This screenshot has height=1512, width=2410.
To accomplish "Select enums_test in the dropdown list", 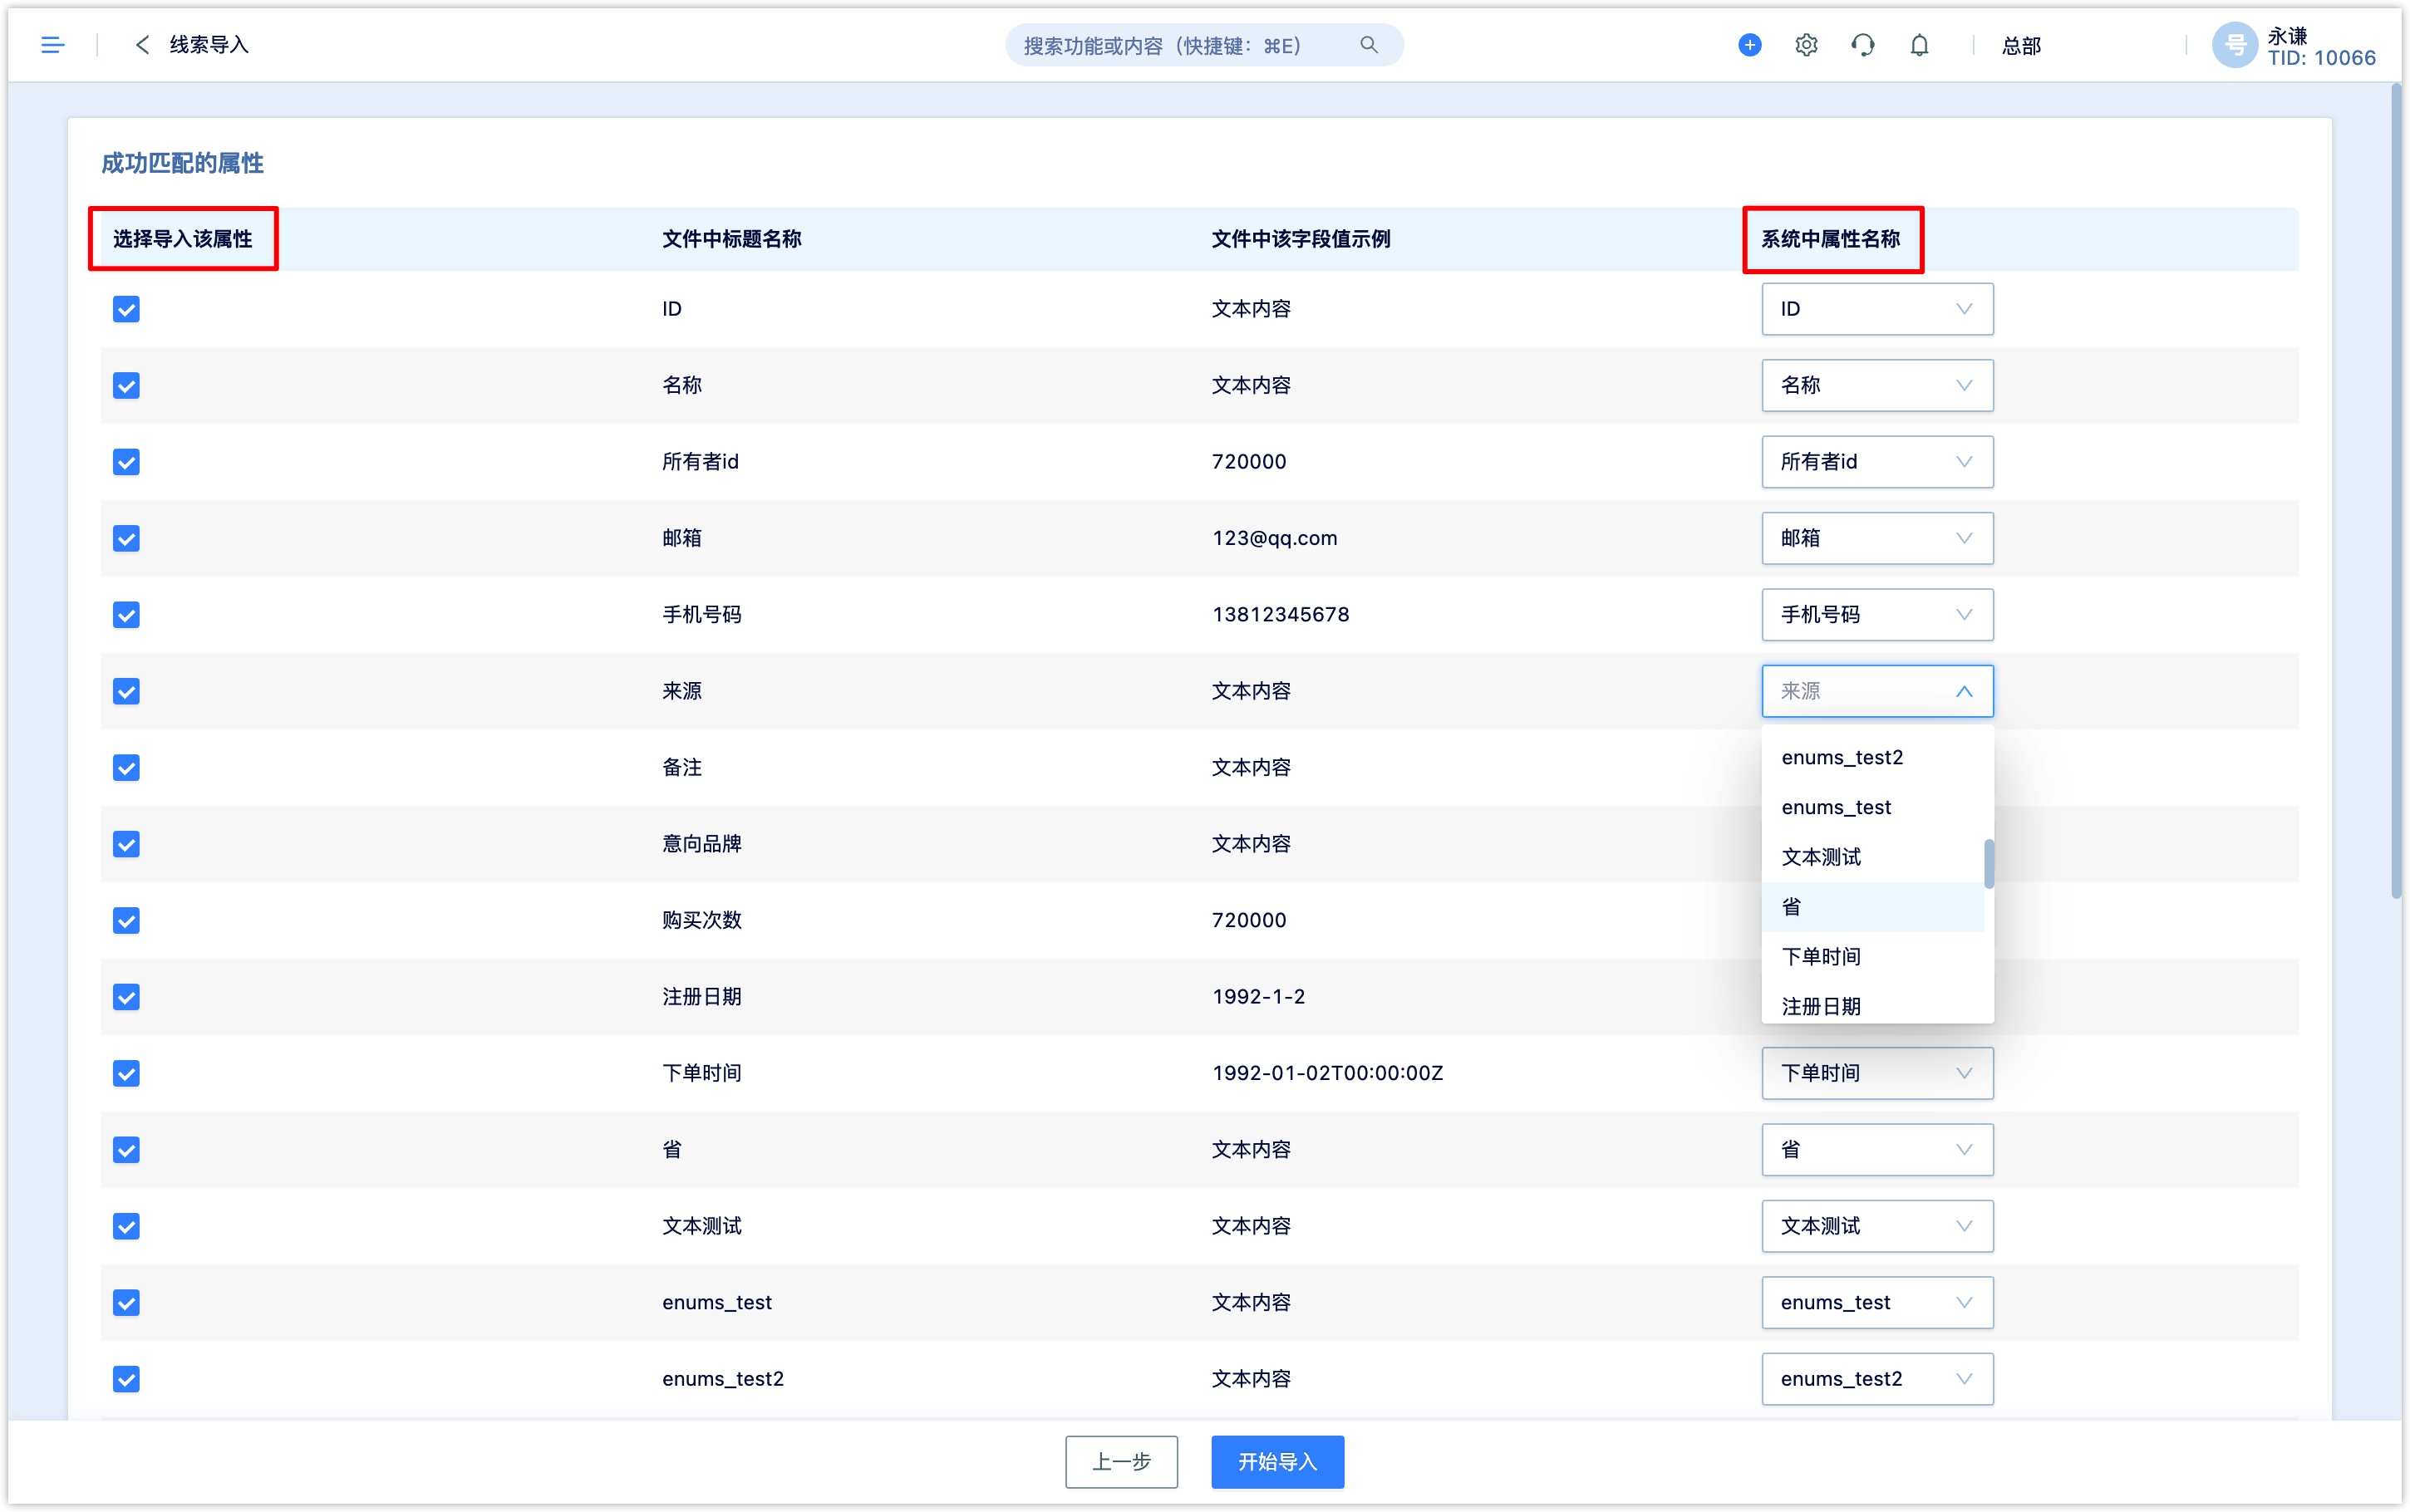I will (x=1872, y=807).
